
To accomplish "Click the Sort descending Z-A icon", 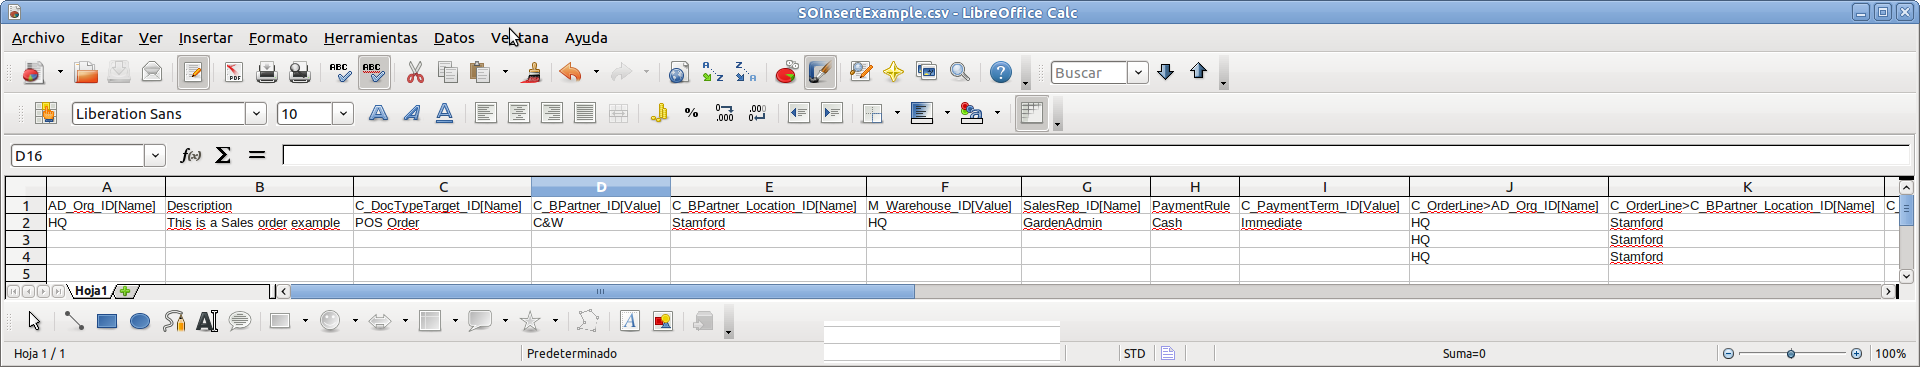I will 745,73.
